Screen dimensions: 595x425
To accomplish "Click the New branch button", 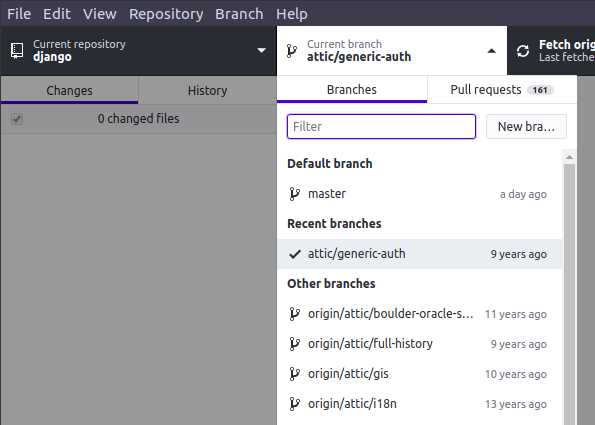I will click(526, 126).
